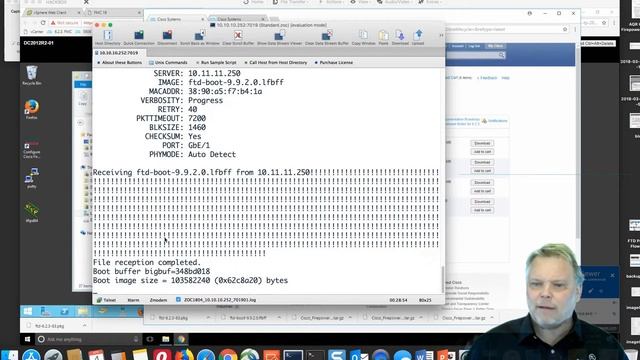Open Configure Cisco desktop shortcut
This screenshot has height=360, width=640.
coord(31,150)
